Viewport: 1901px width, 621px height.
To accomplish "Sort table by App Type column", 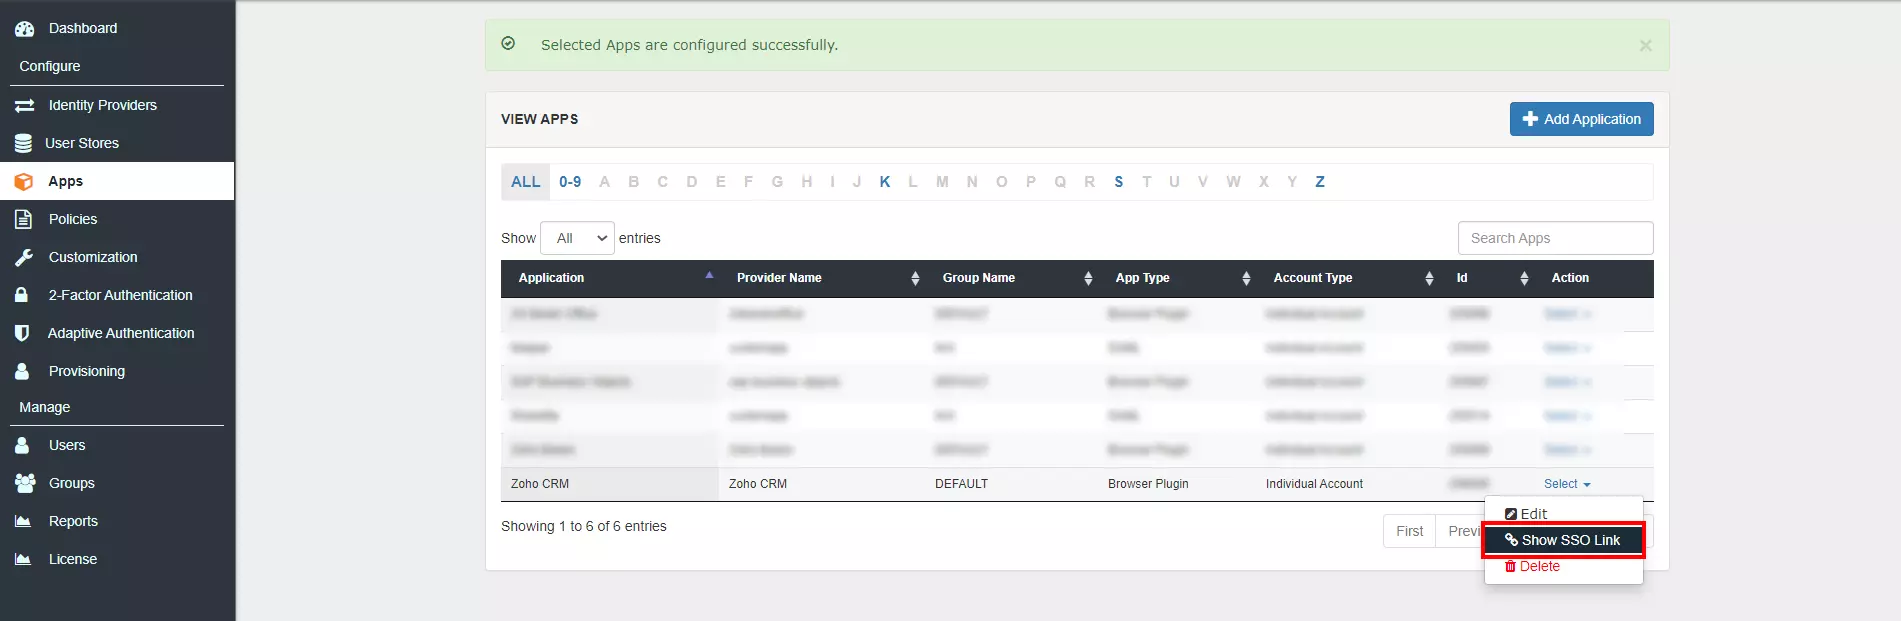I will (x=1179, y=278).
